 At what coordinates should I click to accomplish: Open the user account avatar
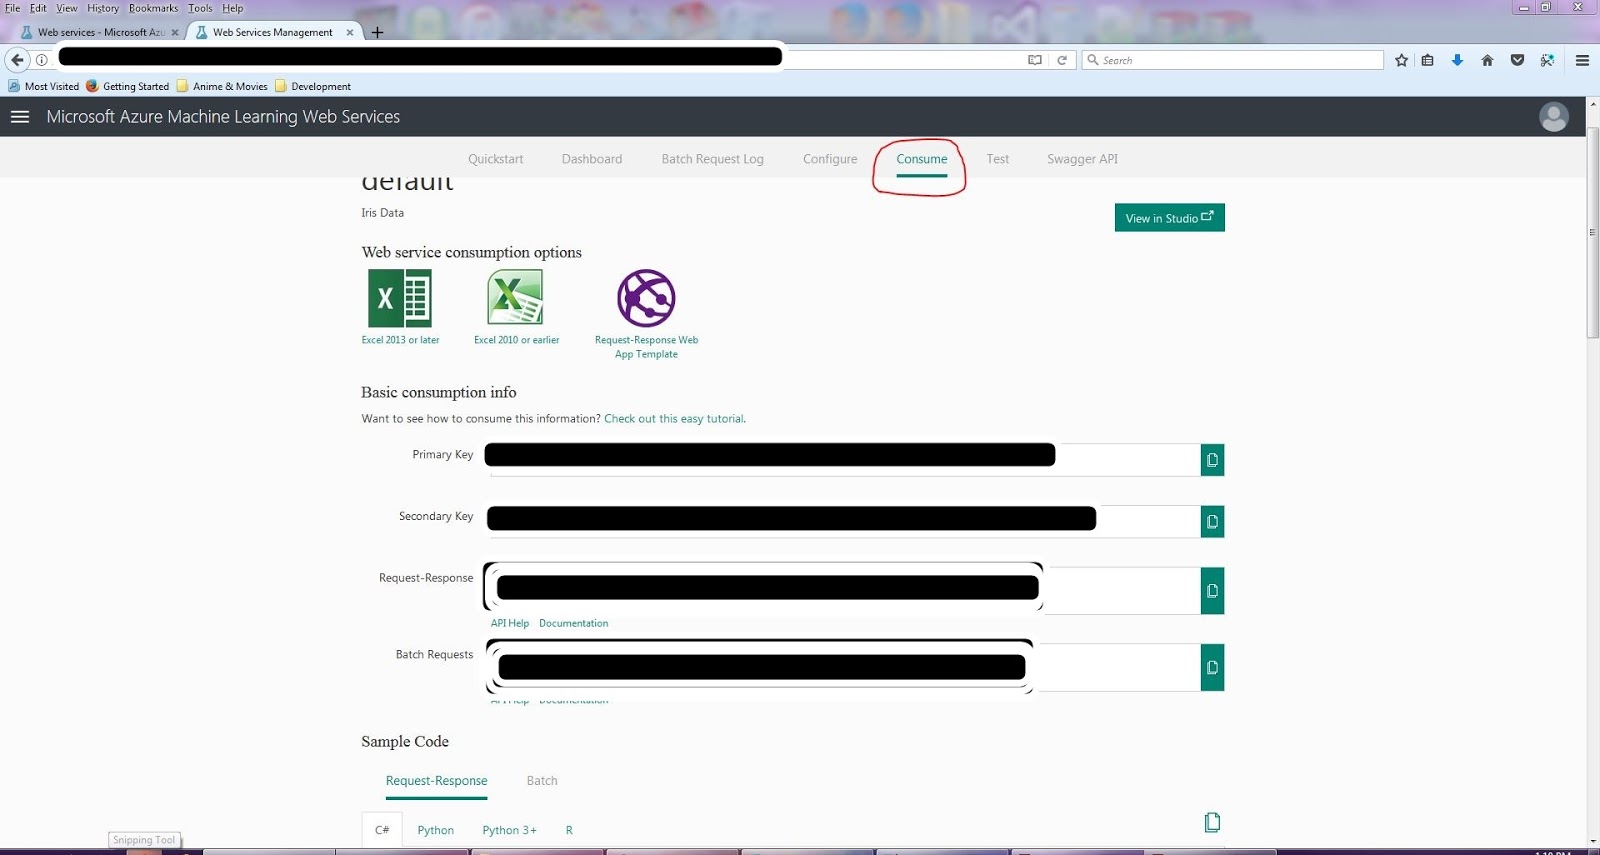coord(1553,117)
